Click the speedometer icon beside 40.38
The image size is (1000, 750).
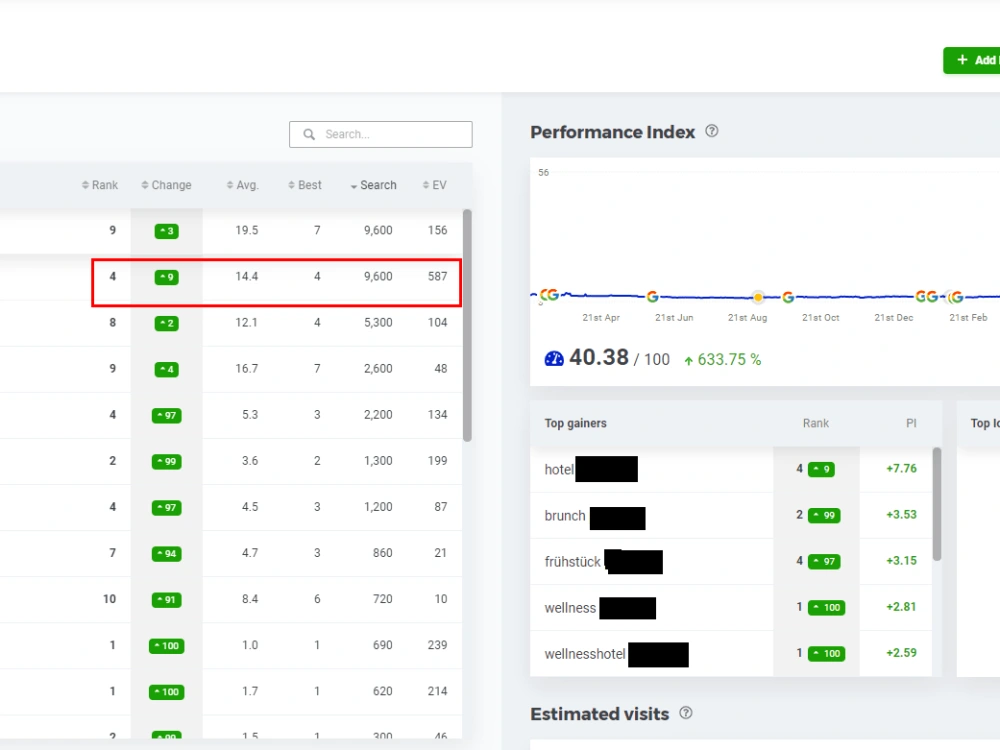(554, 359)
